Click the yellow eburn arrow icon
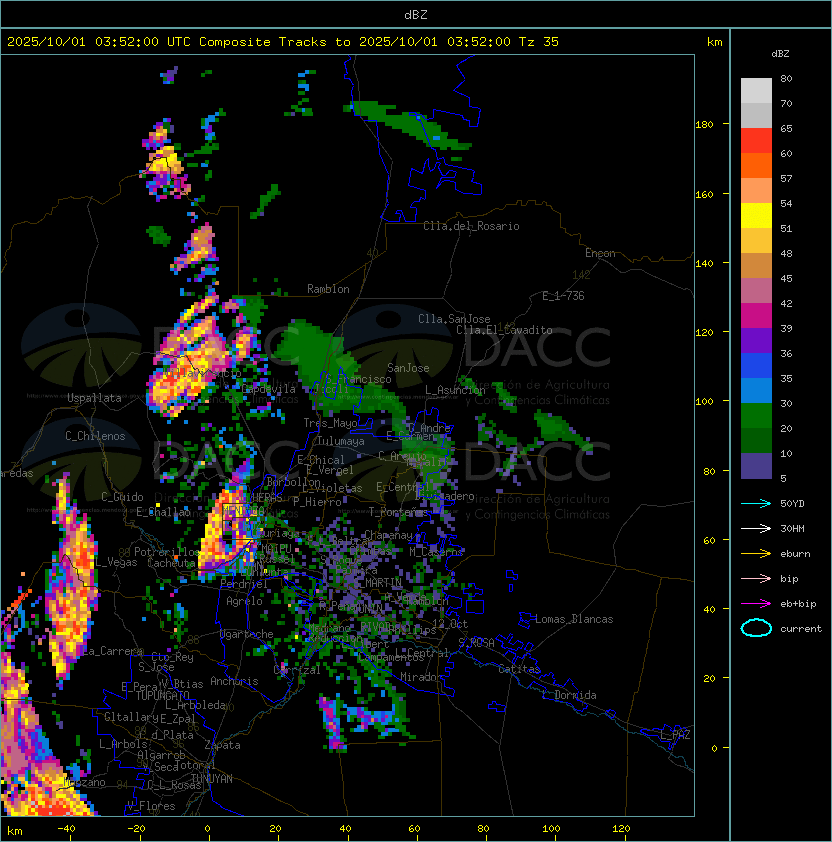Viewport: 832px width, 842px height. (x=756, y=554)
